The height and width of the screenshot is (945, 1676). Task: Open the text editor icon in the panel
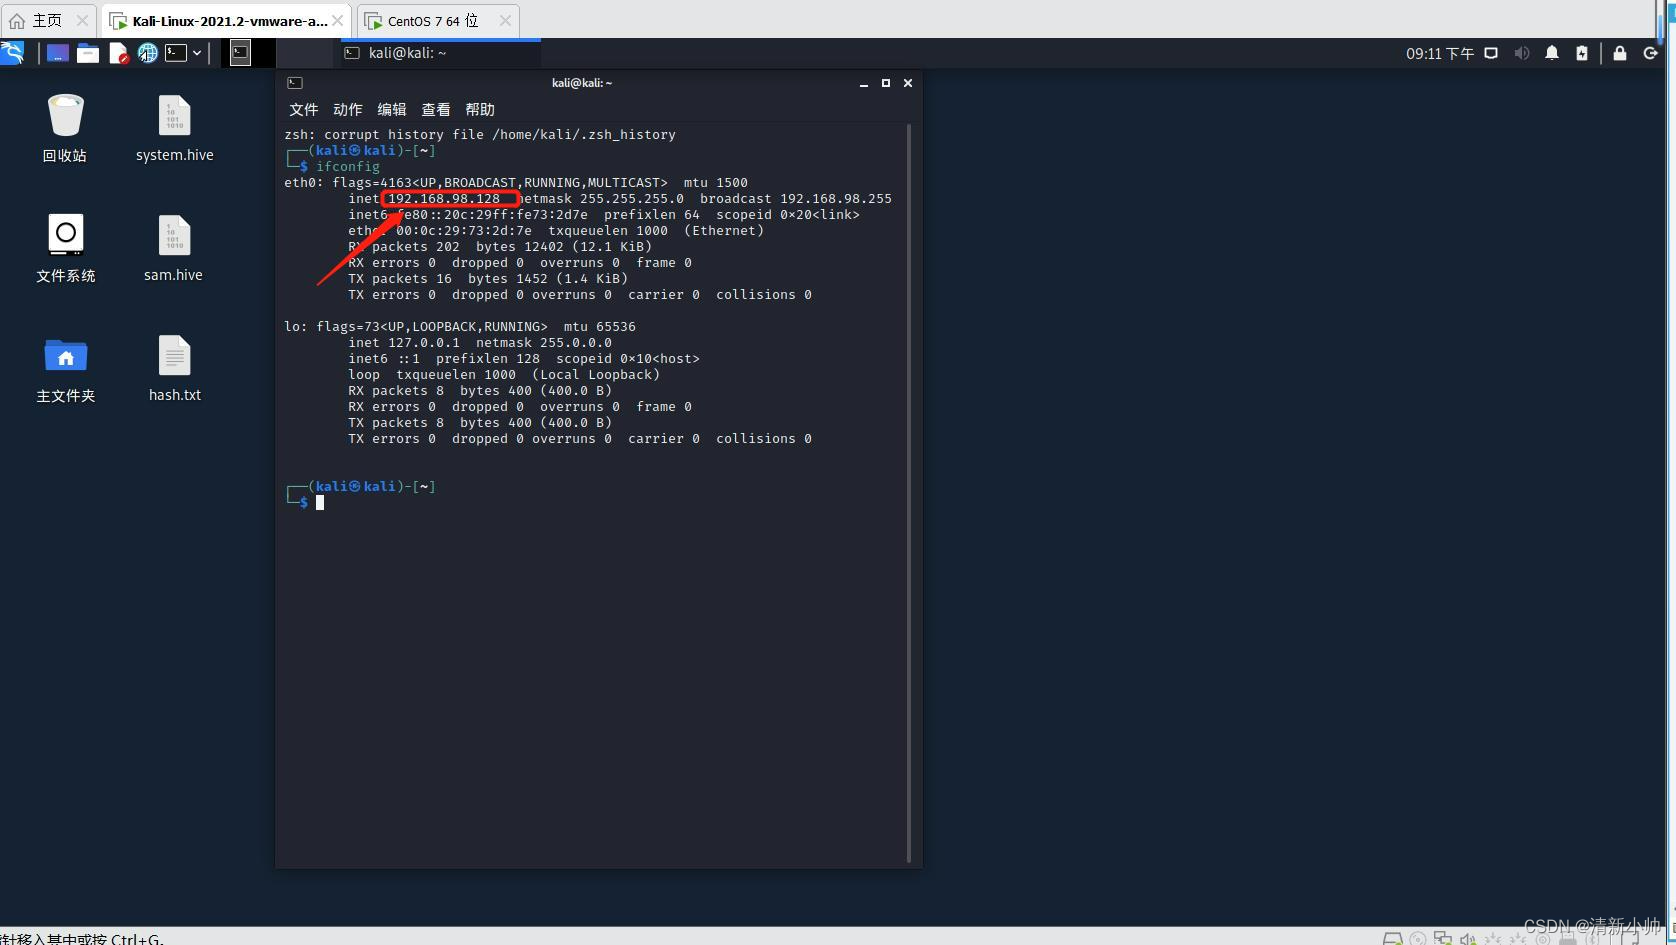pos(119,53)
